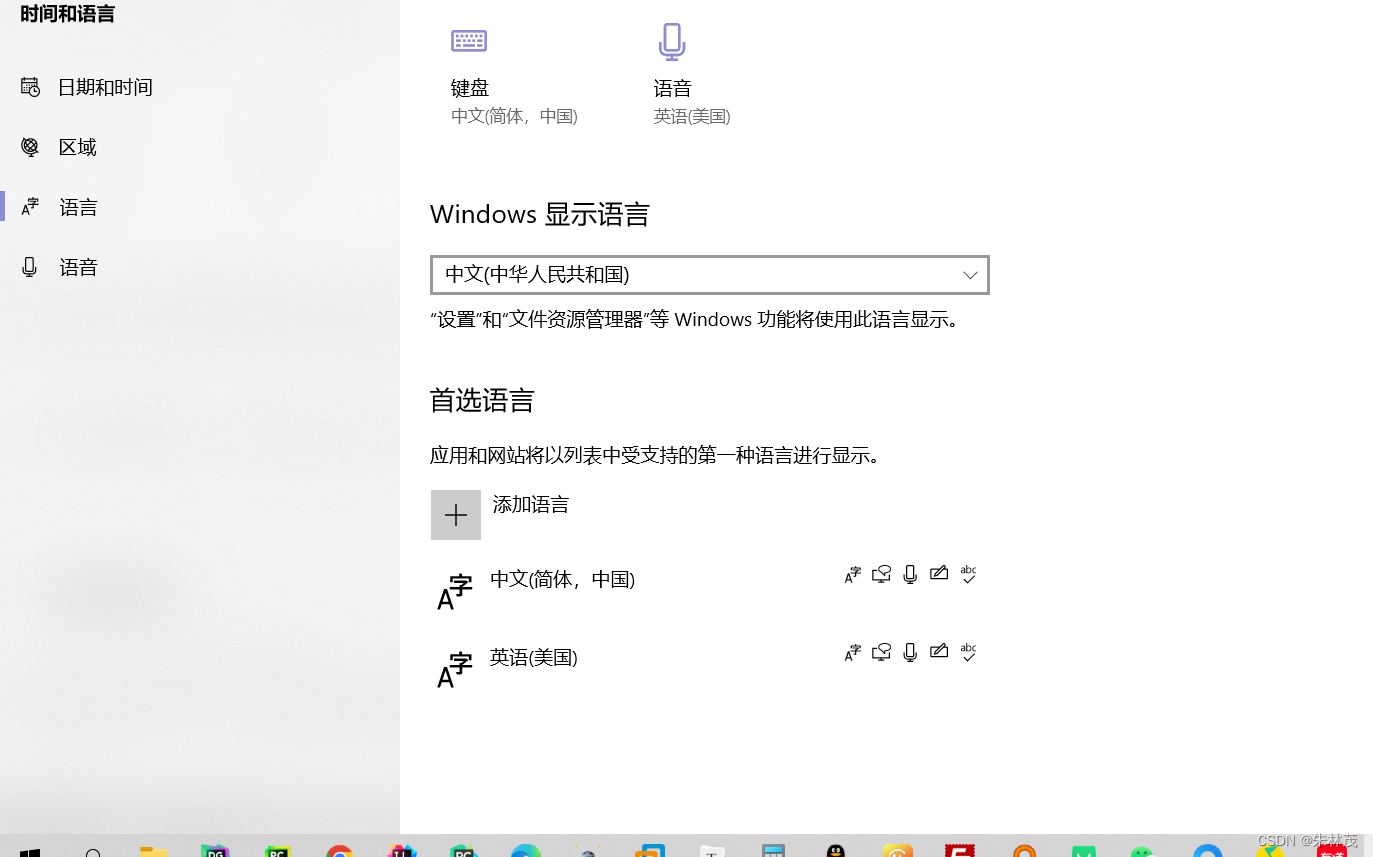Screen dimensions: 1373x857
Task: Open taskbar search magnifier
Action: click(x=93, y=850)
